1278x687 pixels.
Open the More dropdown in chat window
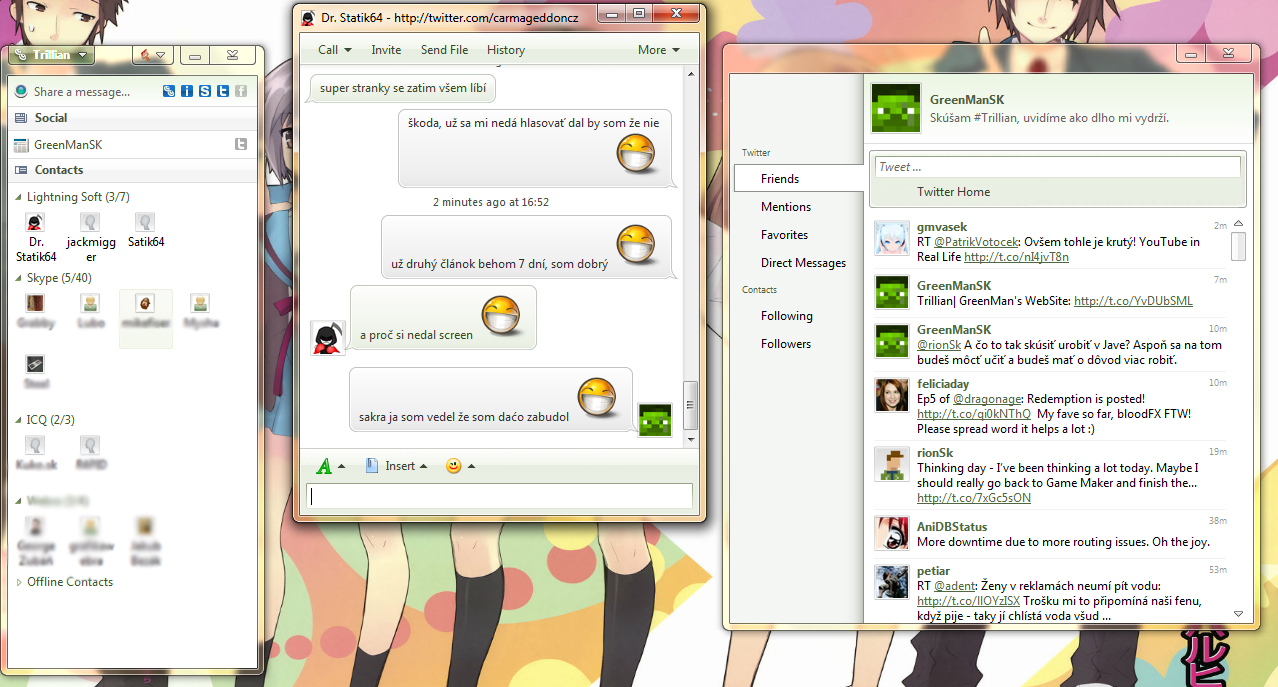pos(659,50)
